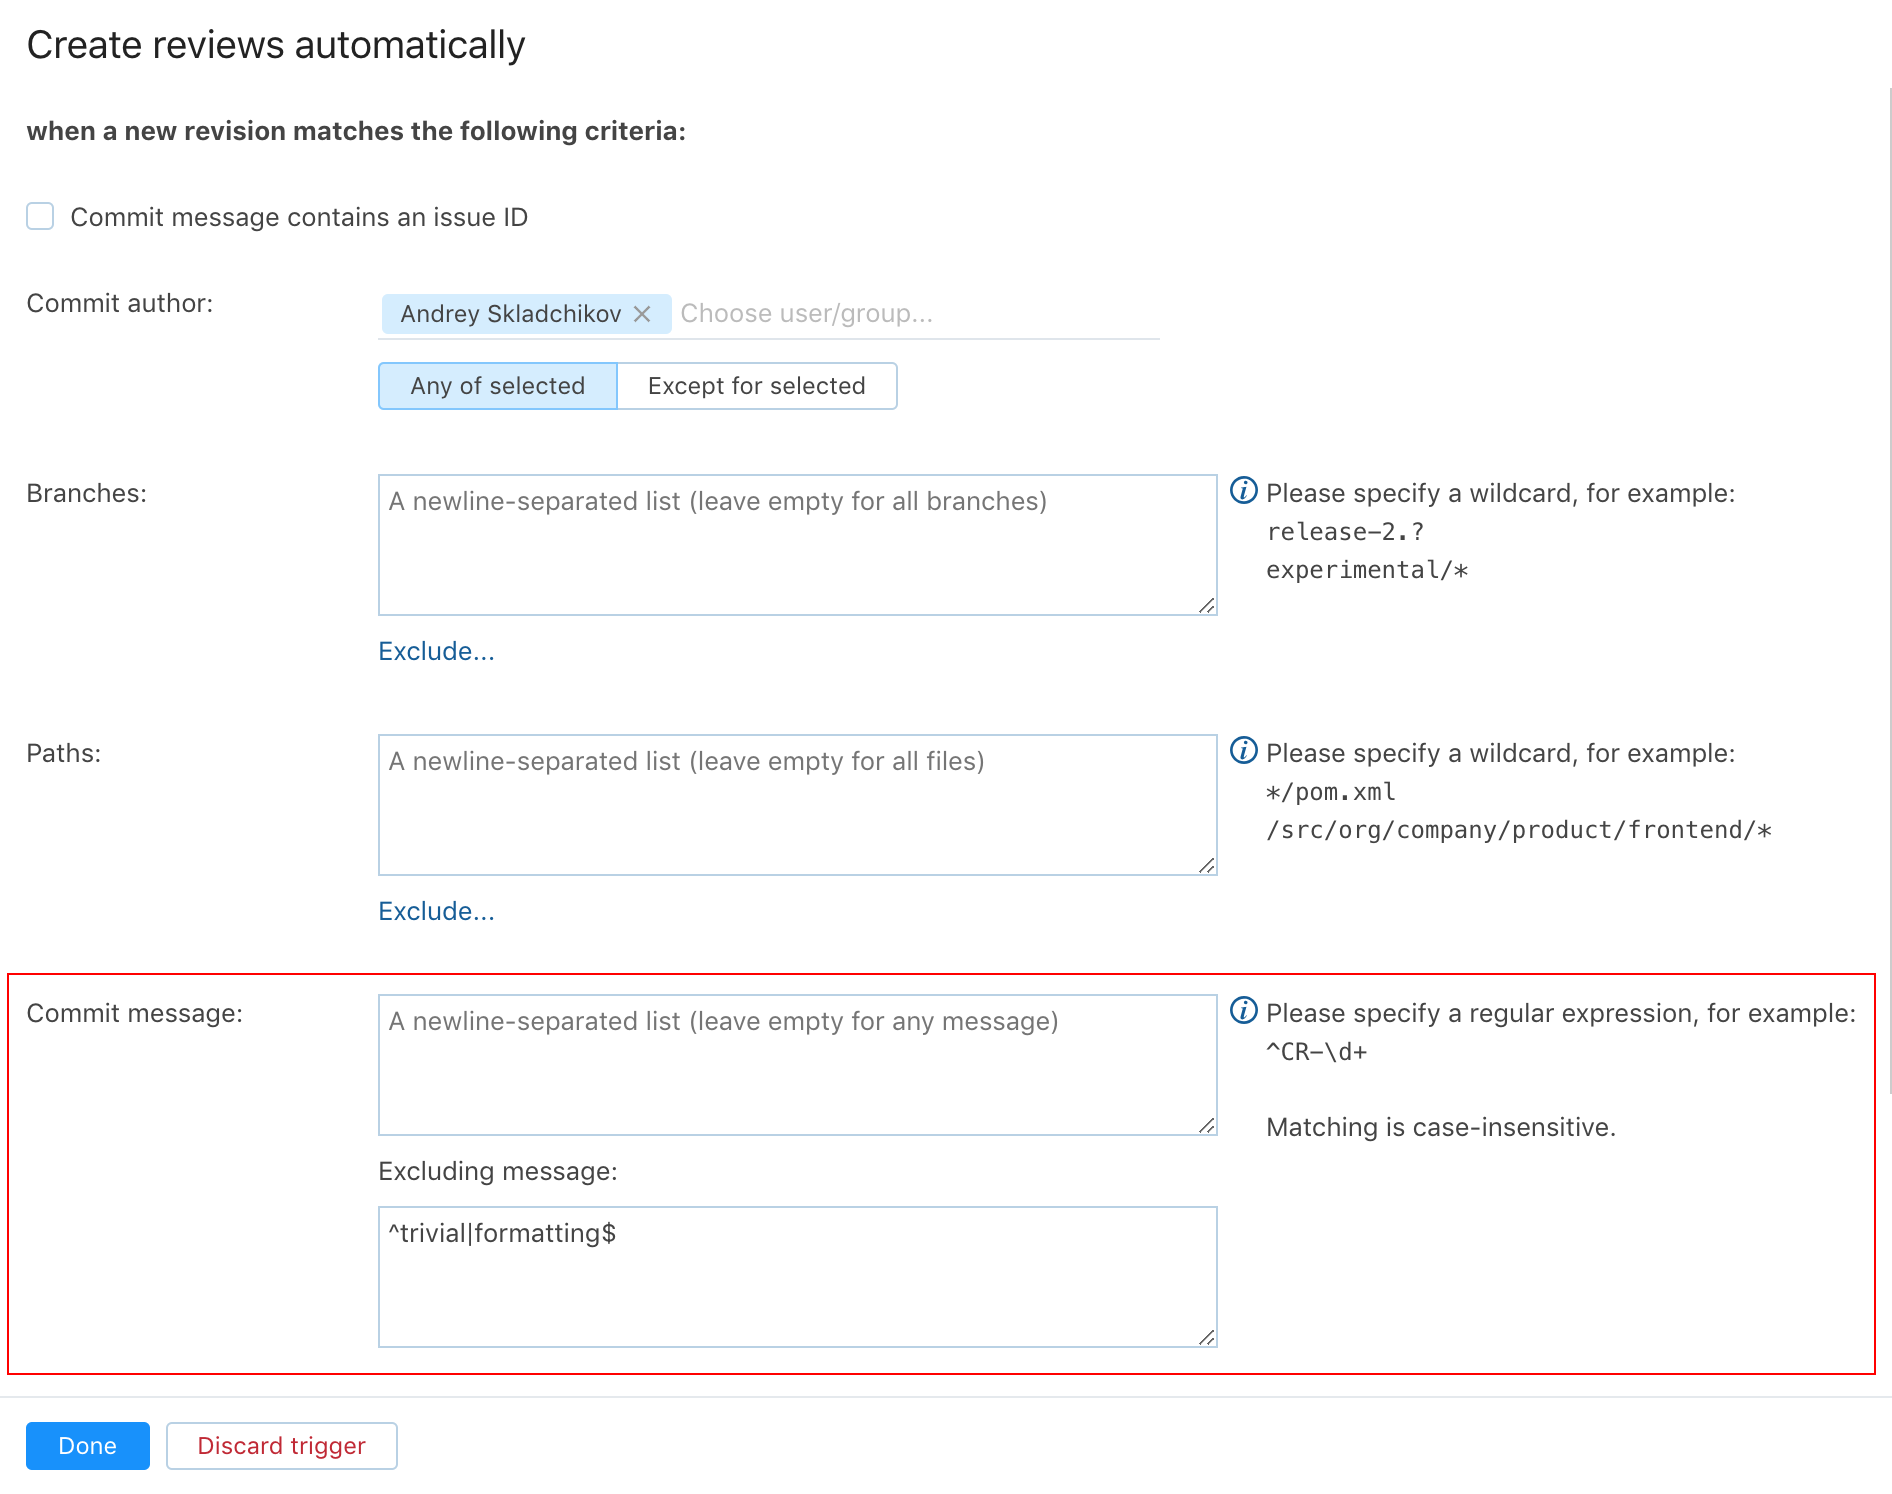Click the resize handle of Paths textarea
Screen dimensions: 1892x1494
coord(1207,865)
